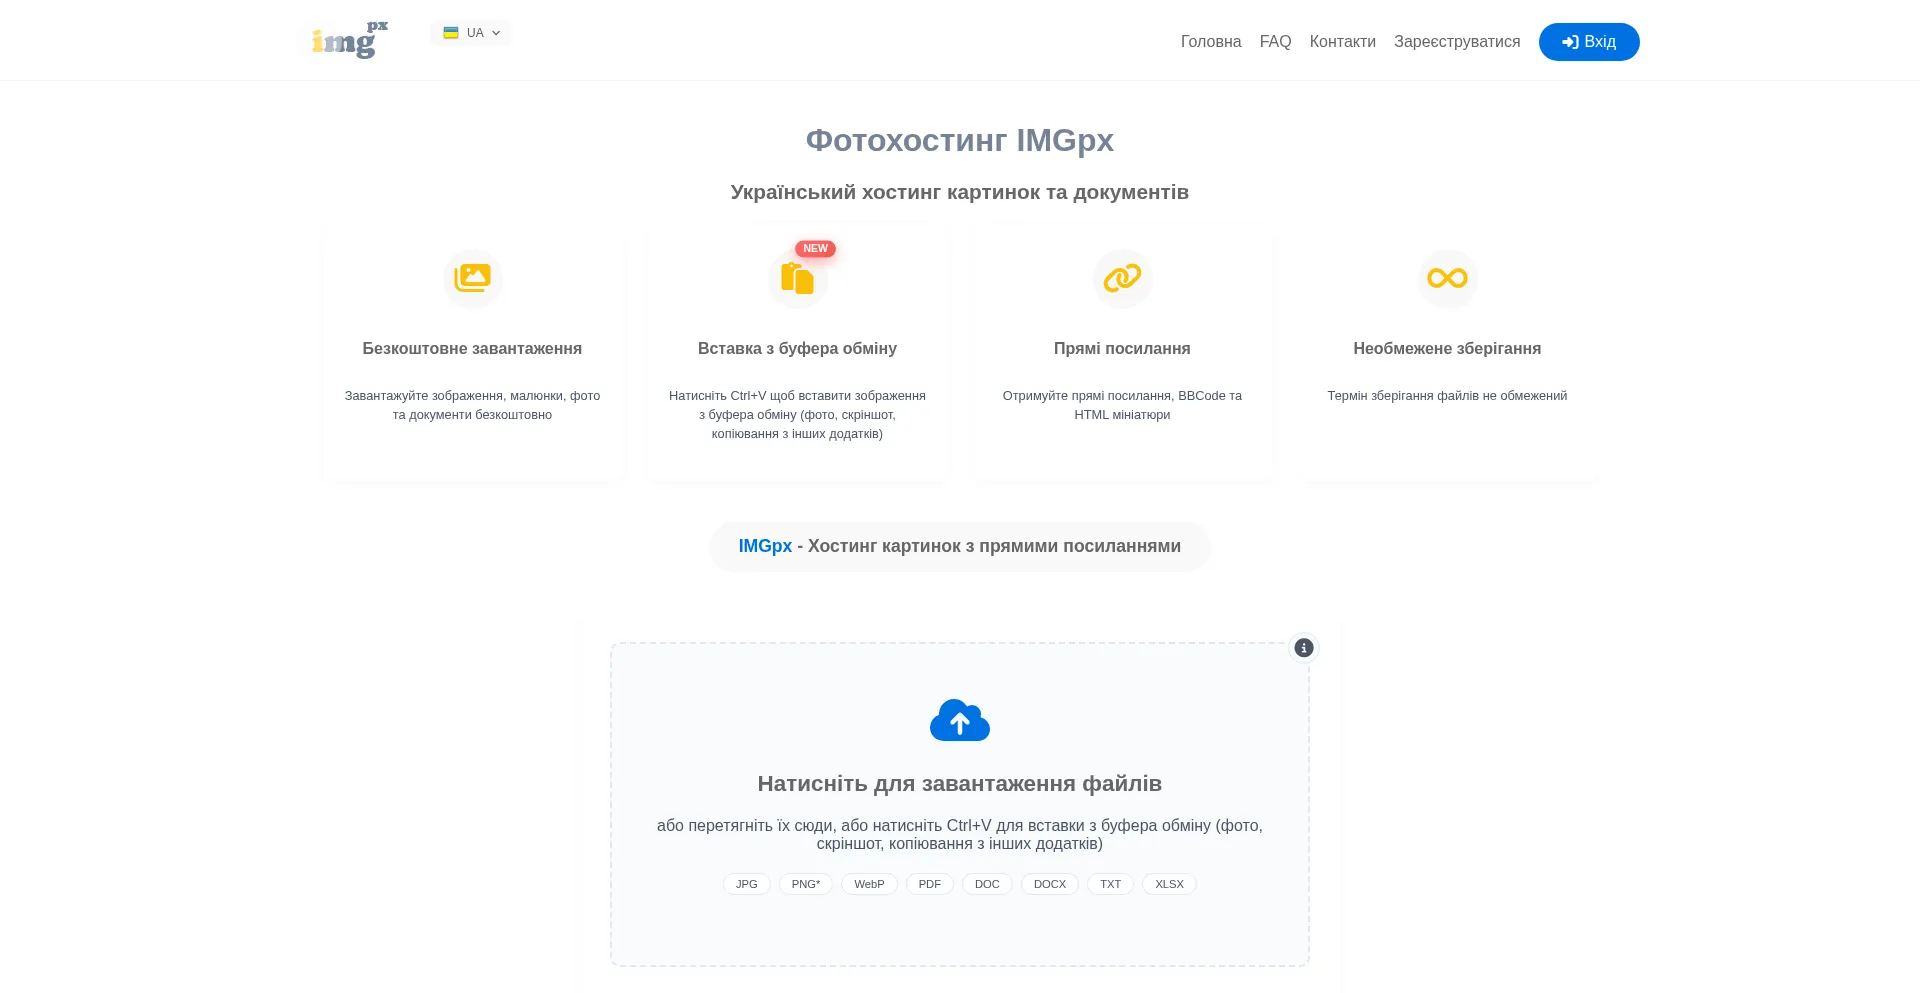Image resolution: width=1920 pixels, height=993 pixels.
Task: Click the JPG format tag
Action: 746,884
